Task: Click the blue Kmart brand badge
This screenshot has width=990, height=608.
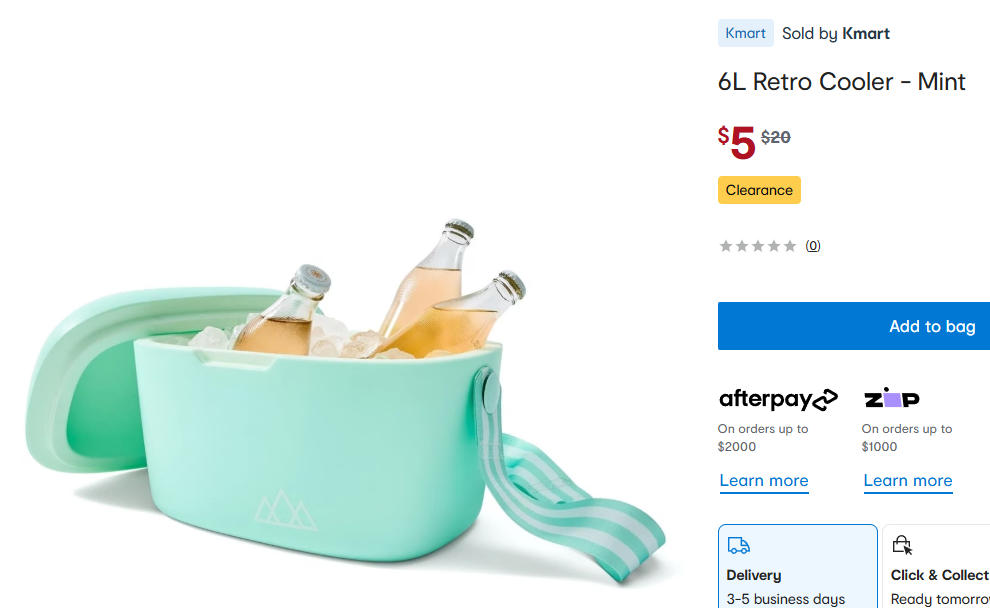Action: tap(745, 33)
